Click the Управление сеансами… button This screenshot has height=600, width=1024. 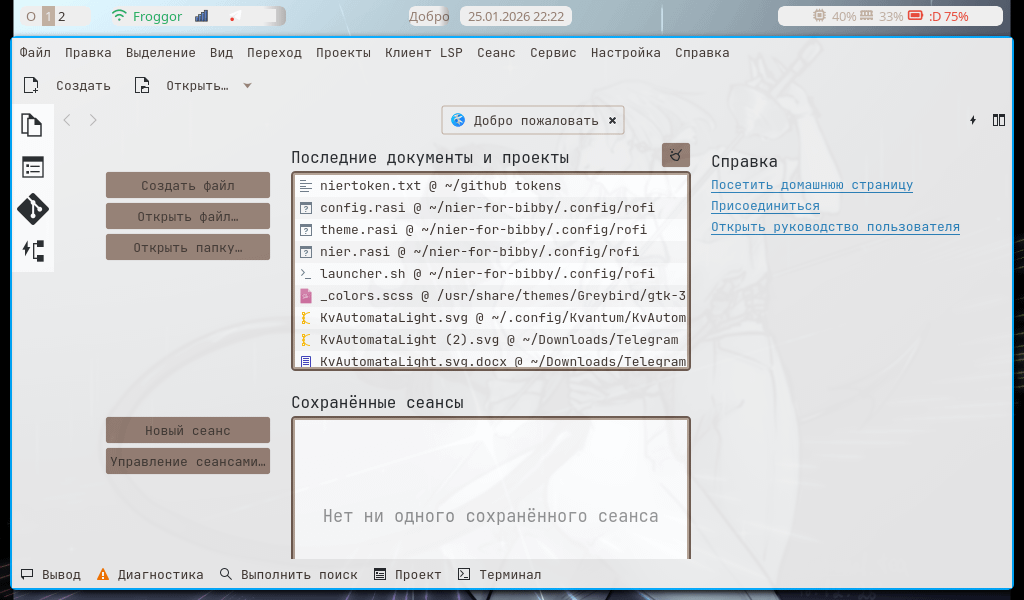188,461
